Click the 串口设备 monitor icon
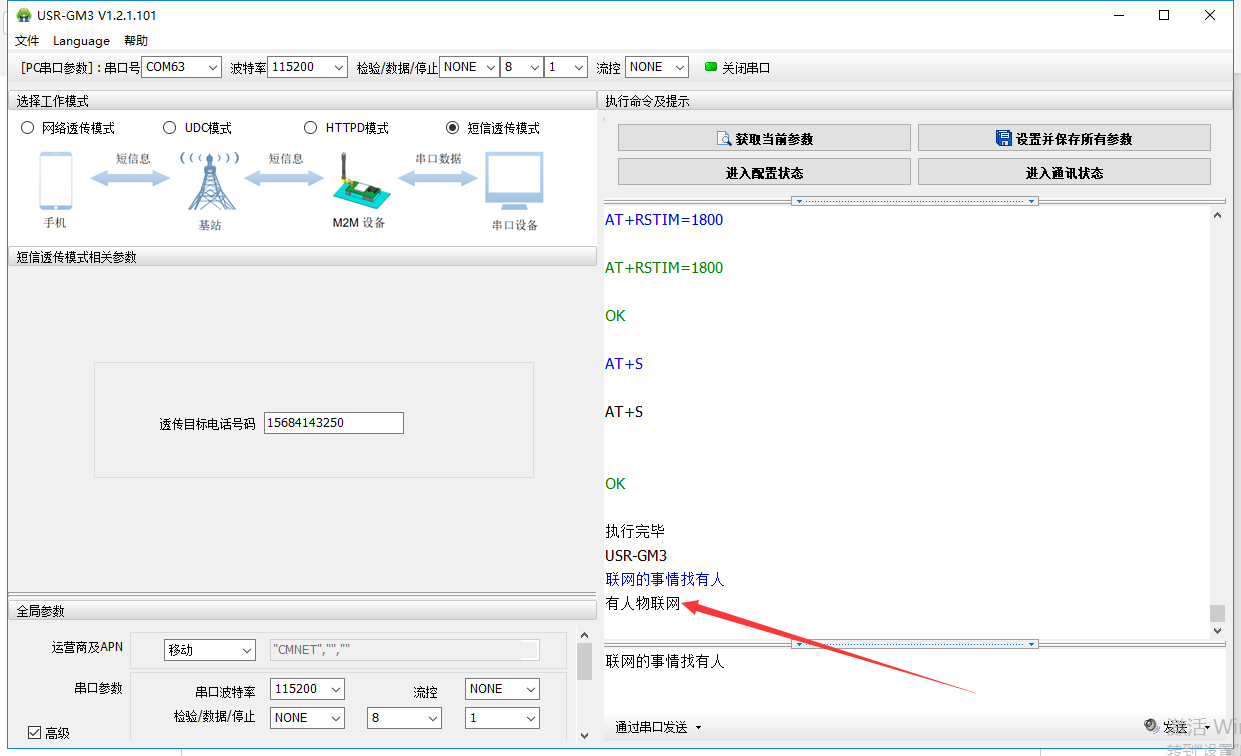This screenshot has width=1241, height=756. 514,181
